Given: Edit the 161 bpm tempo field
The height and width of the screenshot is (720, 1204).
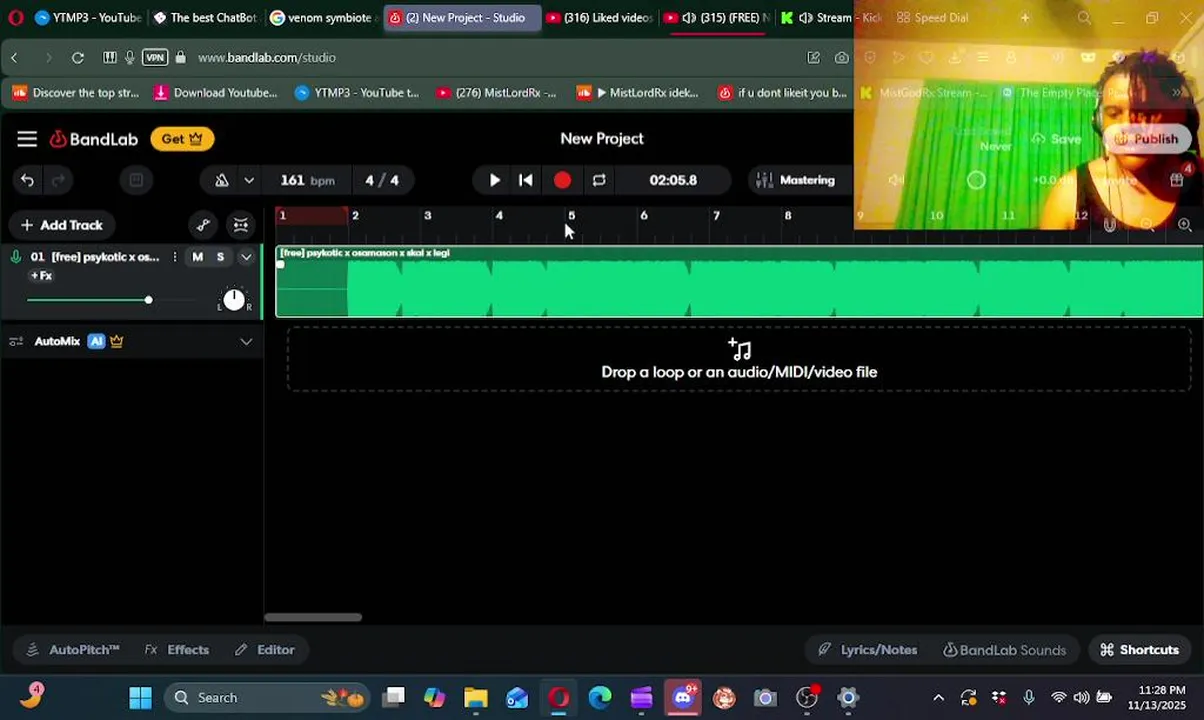Looking at the screenshot, I should (x=307, y=180).
